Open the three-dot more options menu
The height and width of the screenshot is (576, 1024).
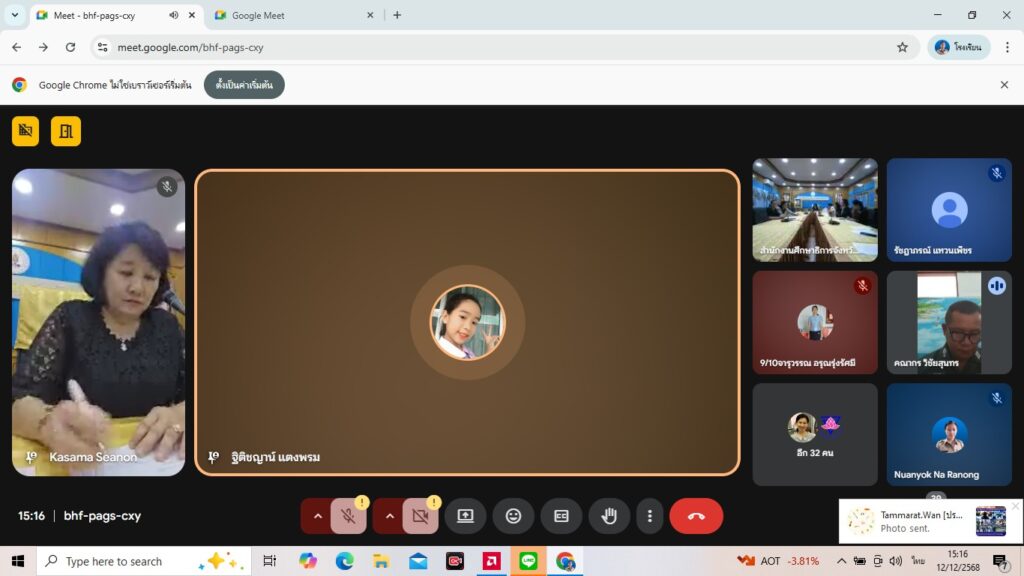650,516
